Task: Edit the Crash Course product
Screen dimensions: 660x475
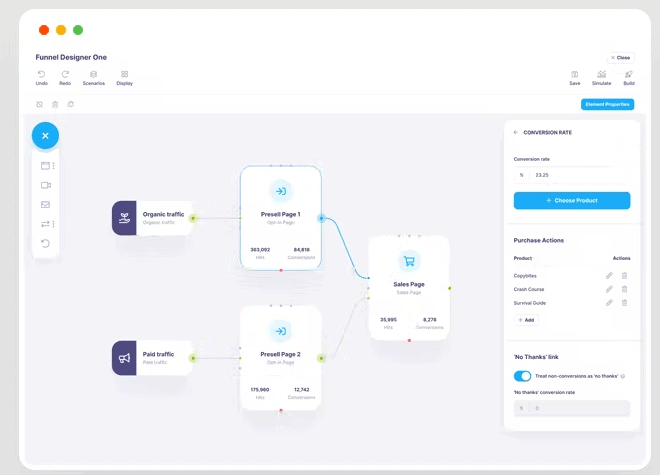Action: coord(609,289)
